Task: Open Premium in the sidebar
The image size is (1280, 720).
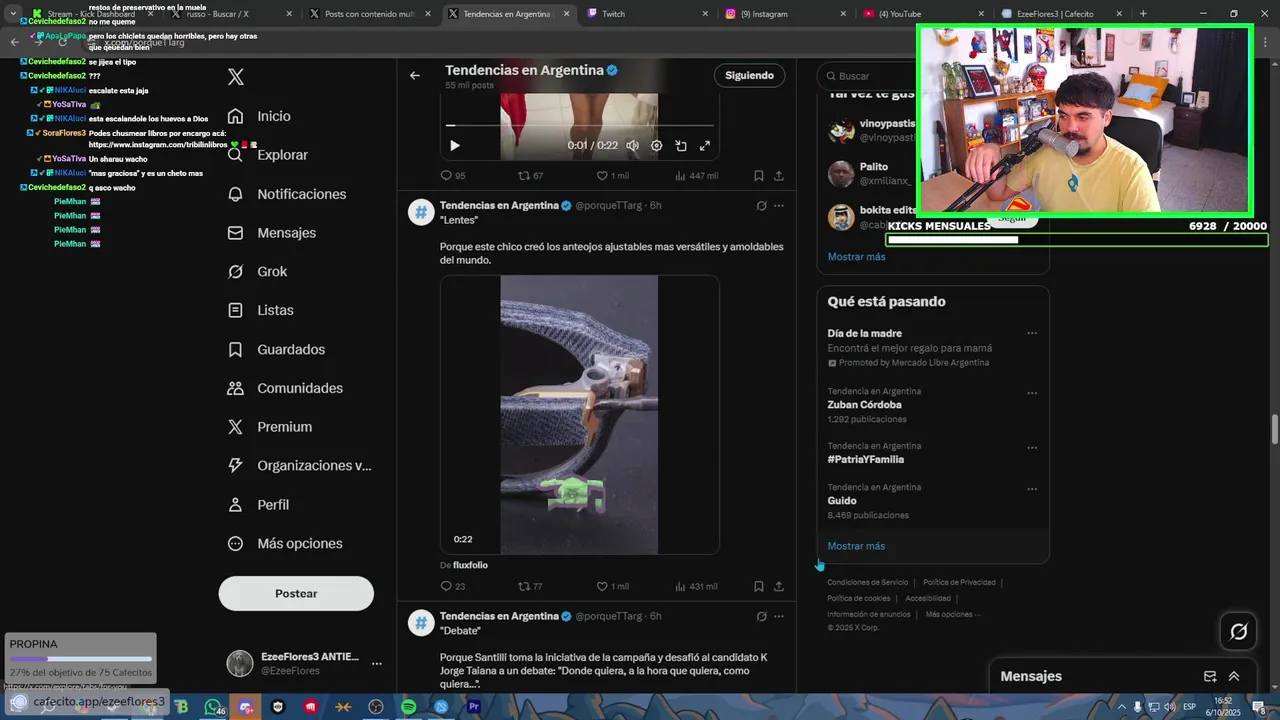Action: click(269, 427)
